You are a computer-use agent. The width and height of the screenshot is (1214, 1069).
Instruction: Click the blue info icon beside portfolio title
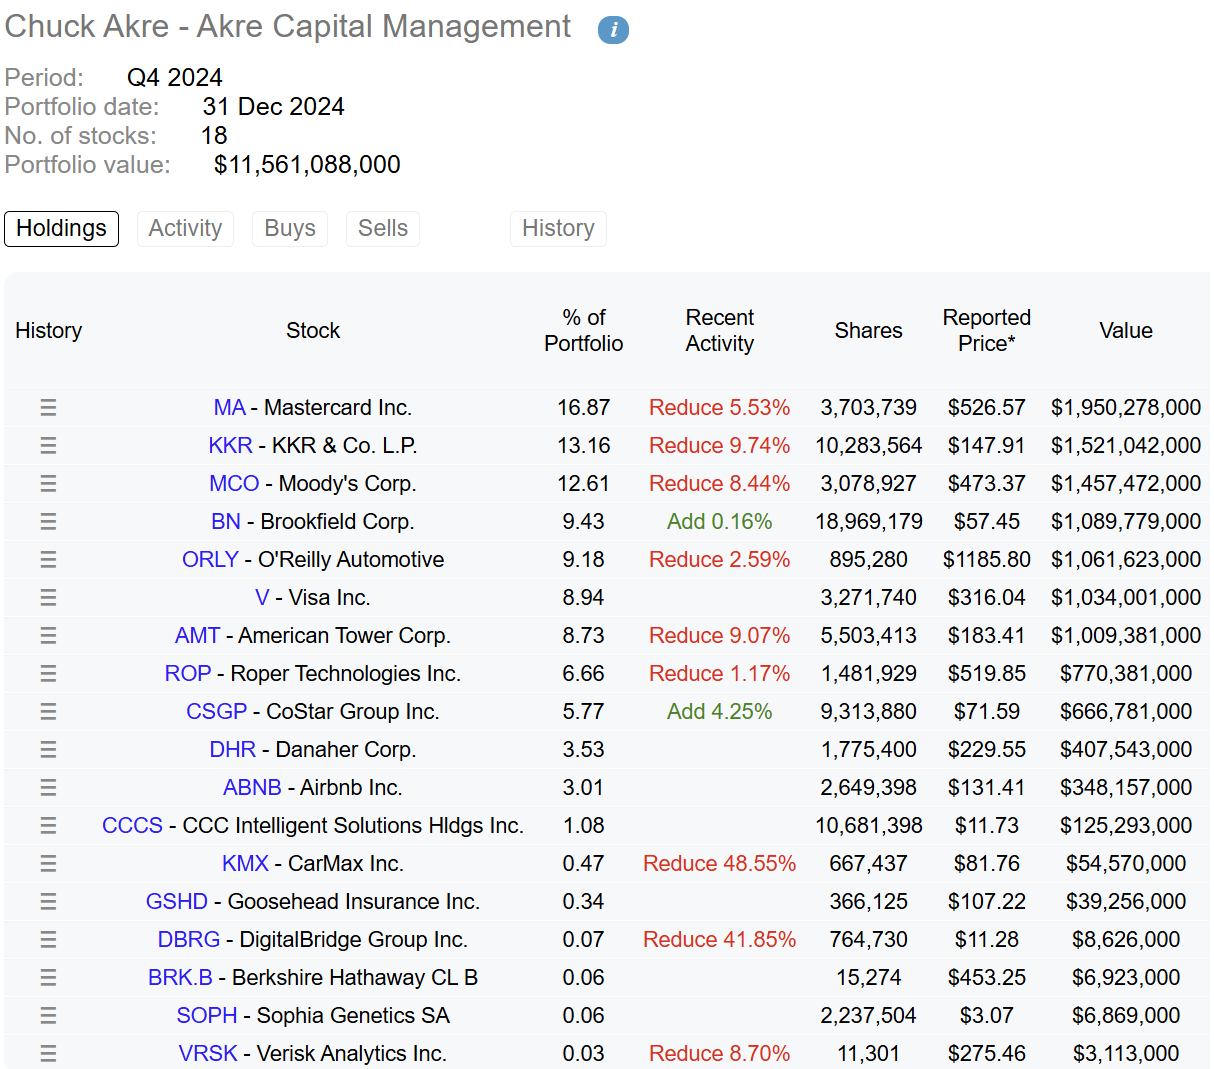tap(613, 30)
